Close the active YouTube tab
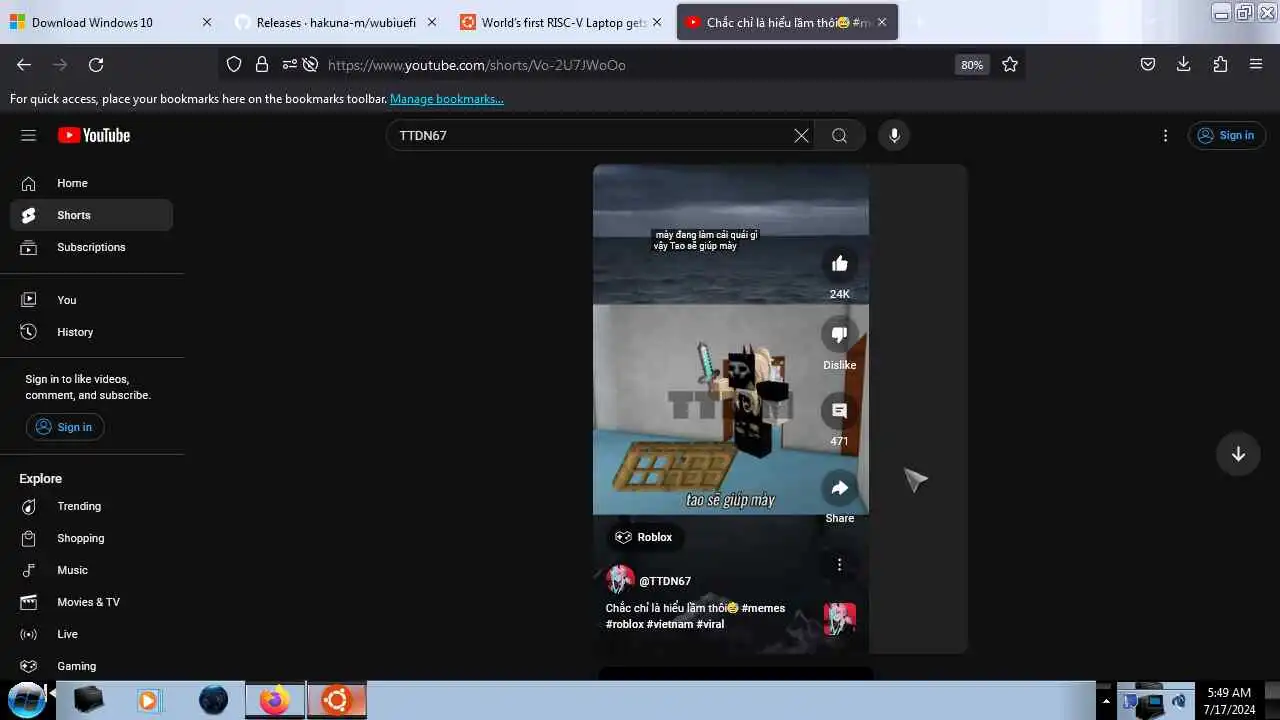Screen dimensions: 1280x720 click(882, 22)
